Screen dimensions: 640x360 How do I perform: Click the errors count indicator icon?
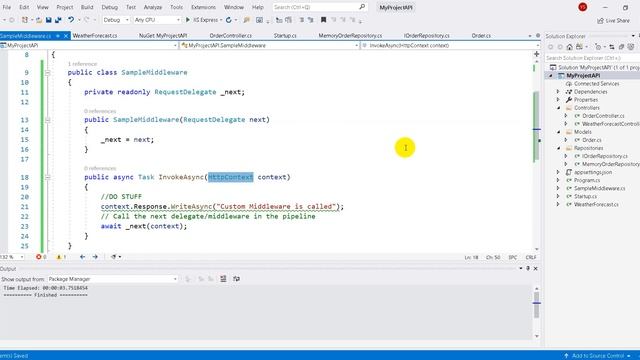39,257
